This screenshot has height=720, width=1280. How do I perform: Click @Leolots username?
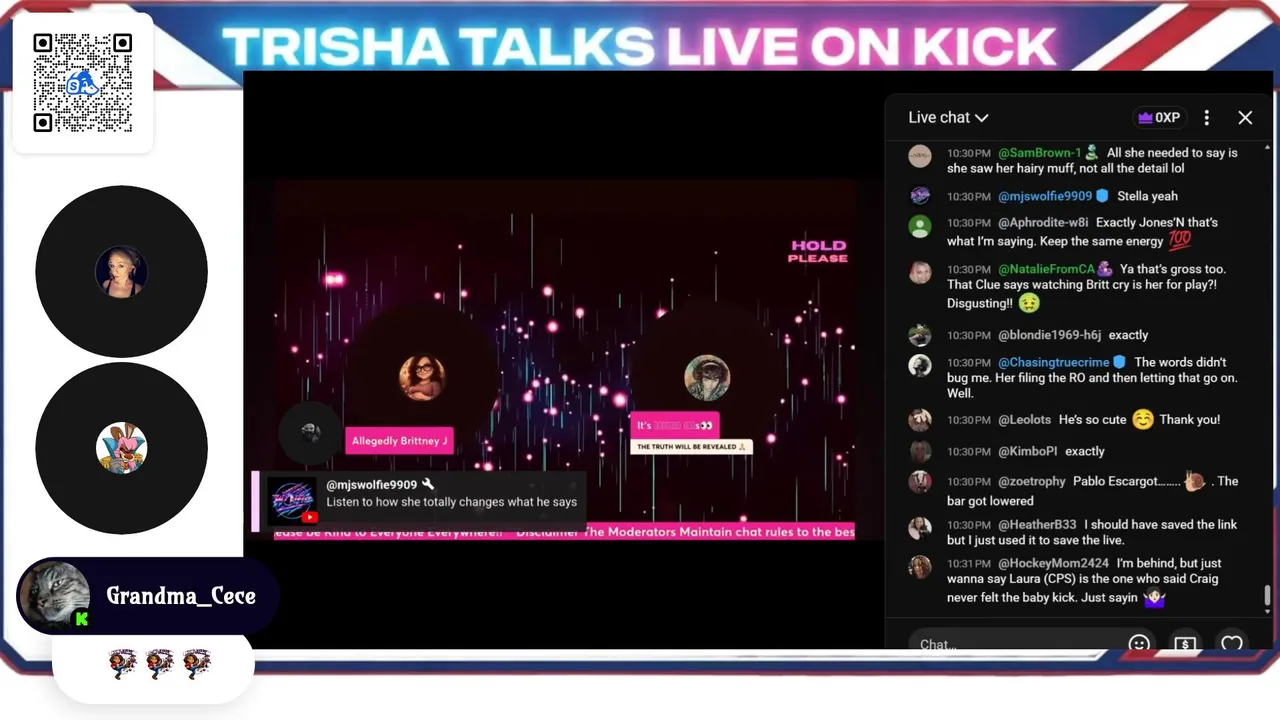tap(1025, 420)
